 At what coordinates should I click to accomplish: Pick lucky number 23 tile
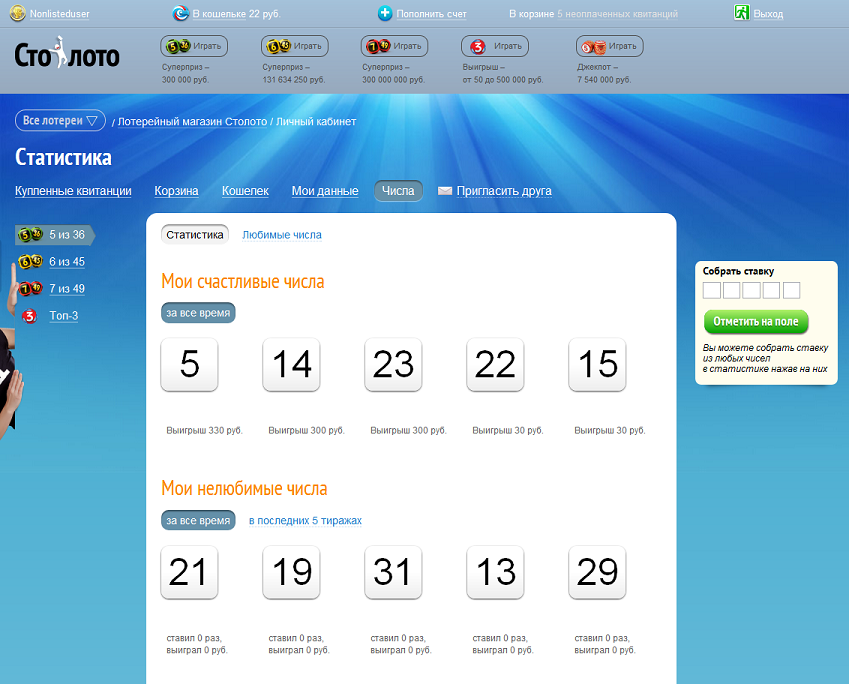393,365
